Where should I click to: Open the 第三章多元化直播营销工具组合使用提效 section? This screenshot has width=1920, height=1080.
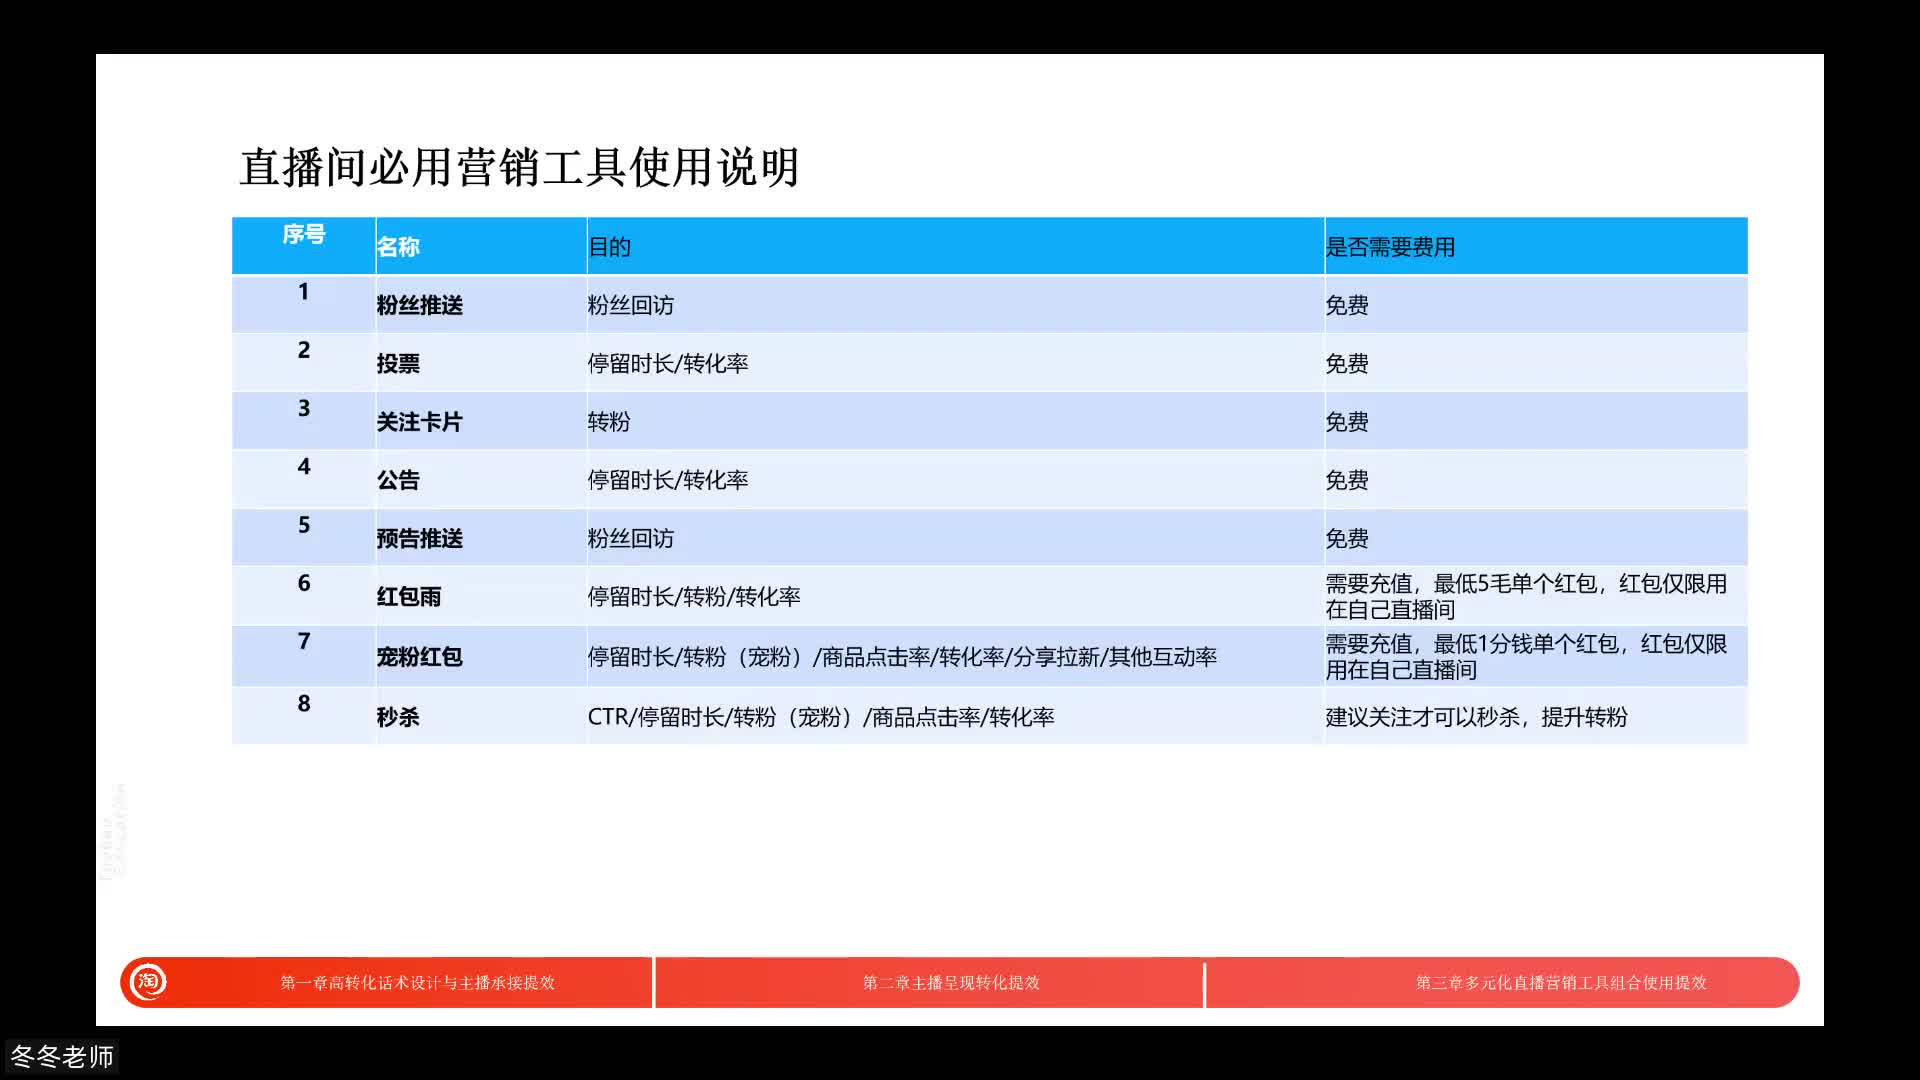click(x=1563, y=983)
